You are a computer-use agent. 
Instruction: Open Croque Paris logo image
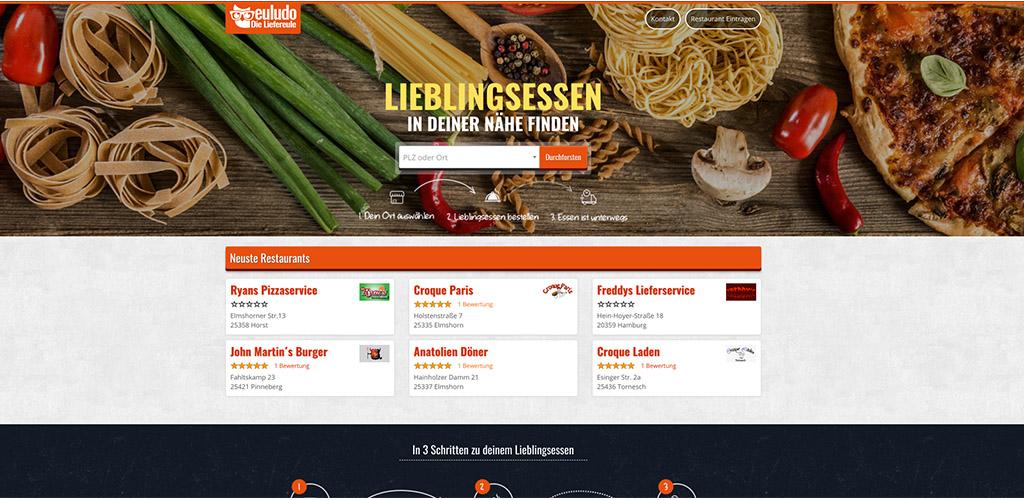click(558, 290)
